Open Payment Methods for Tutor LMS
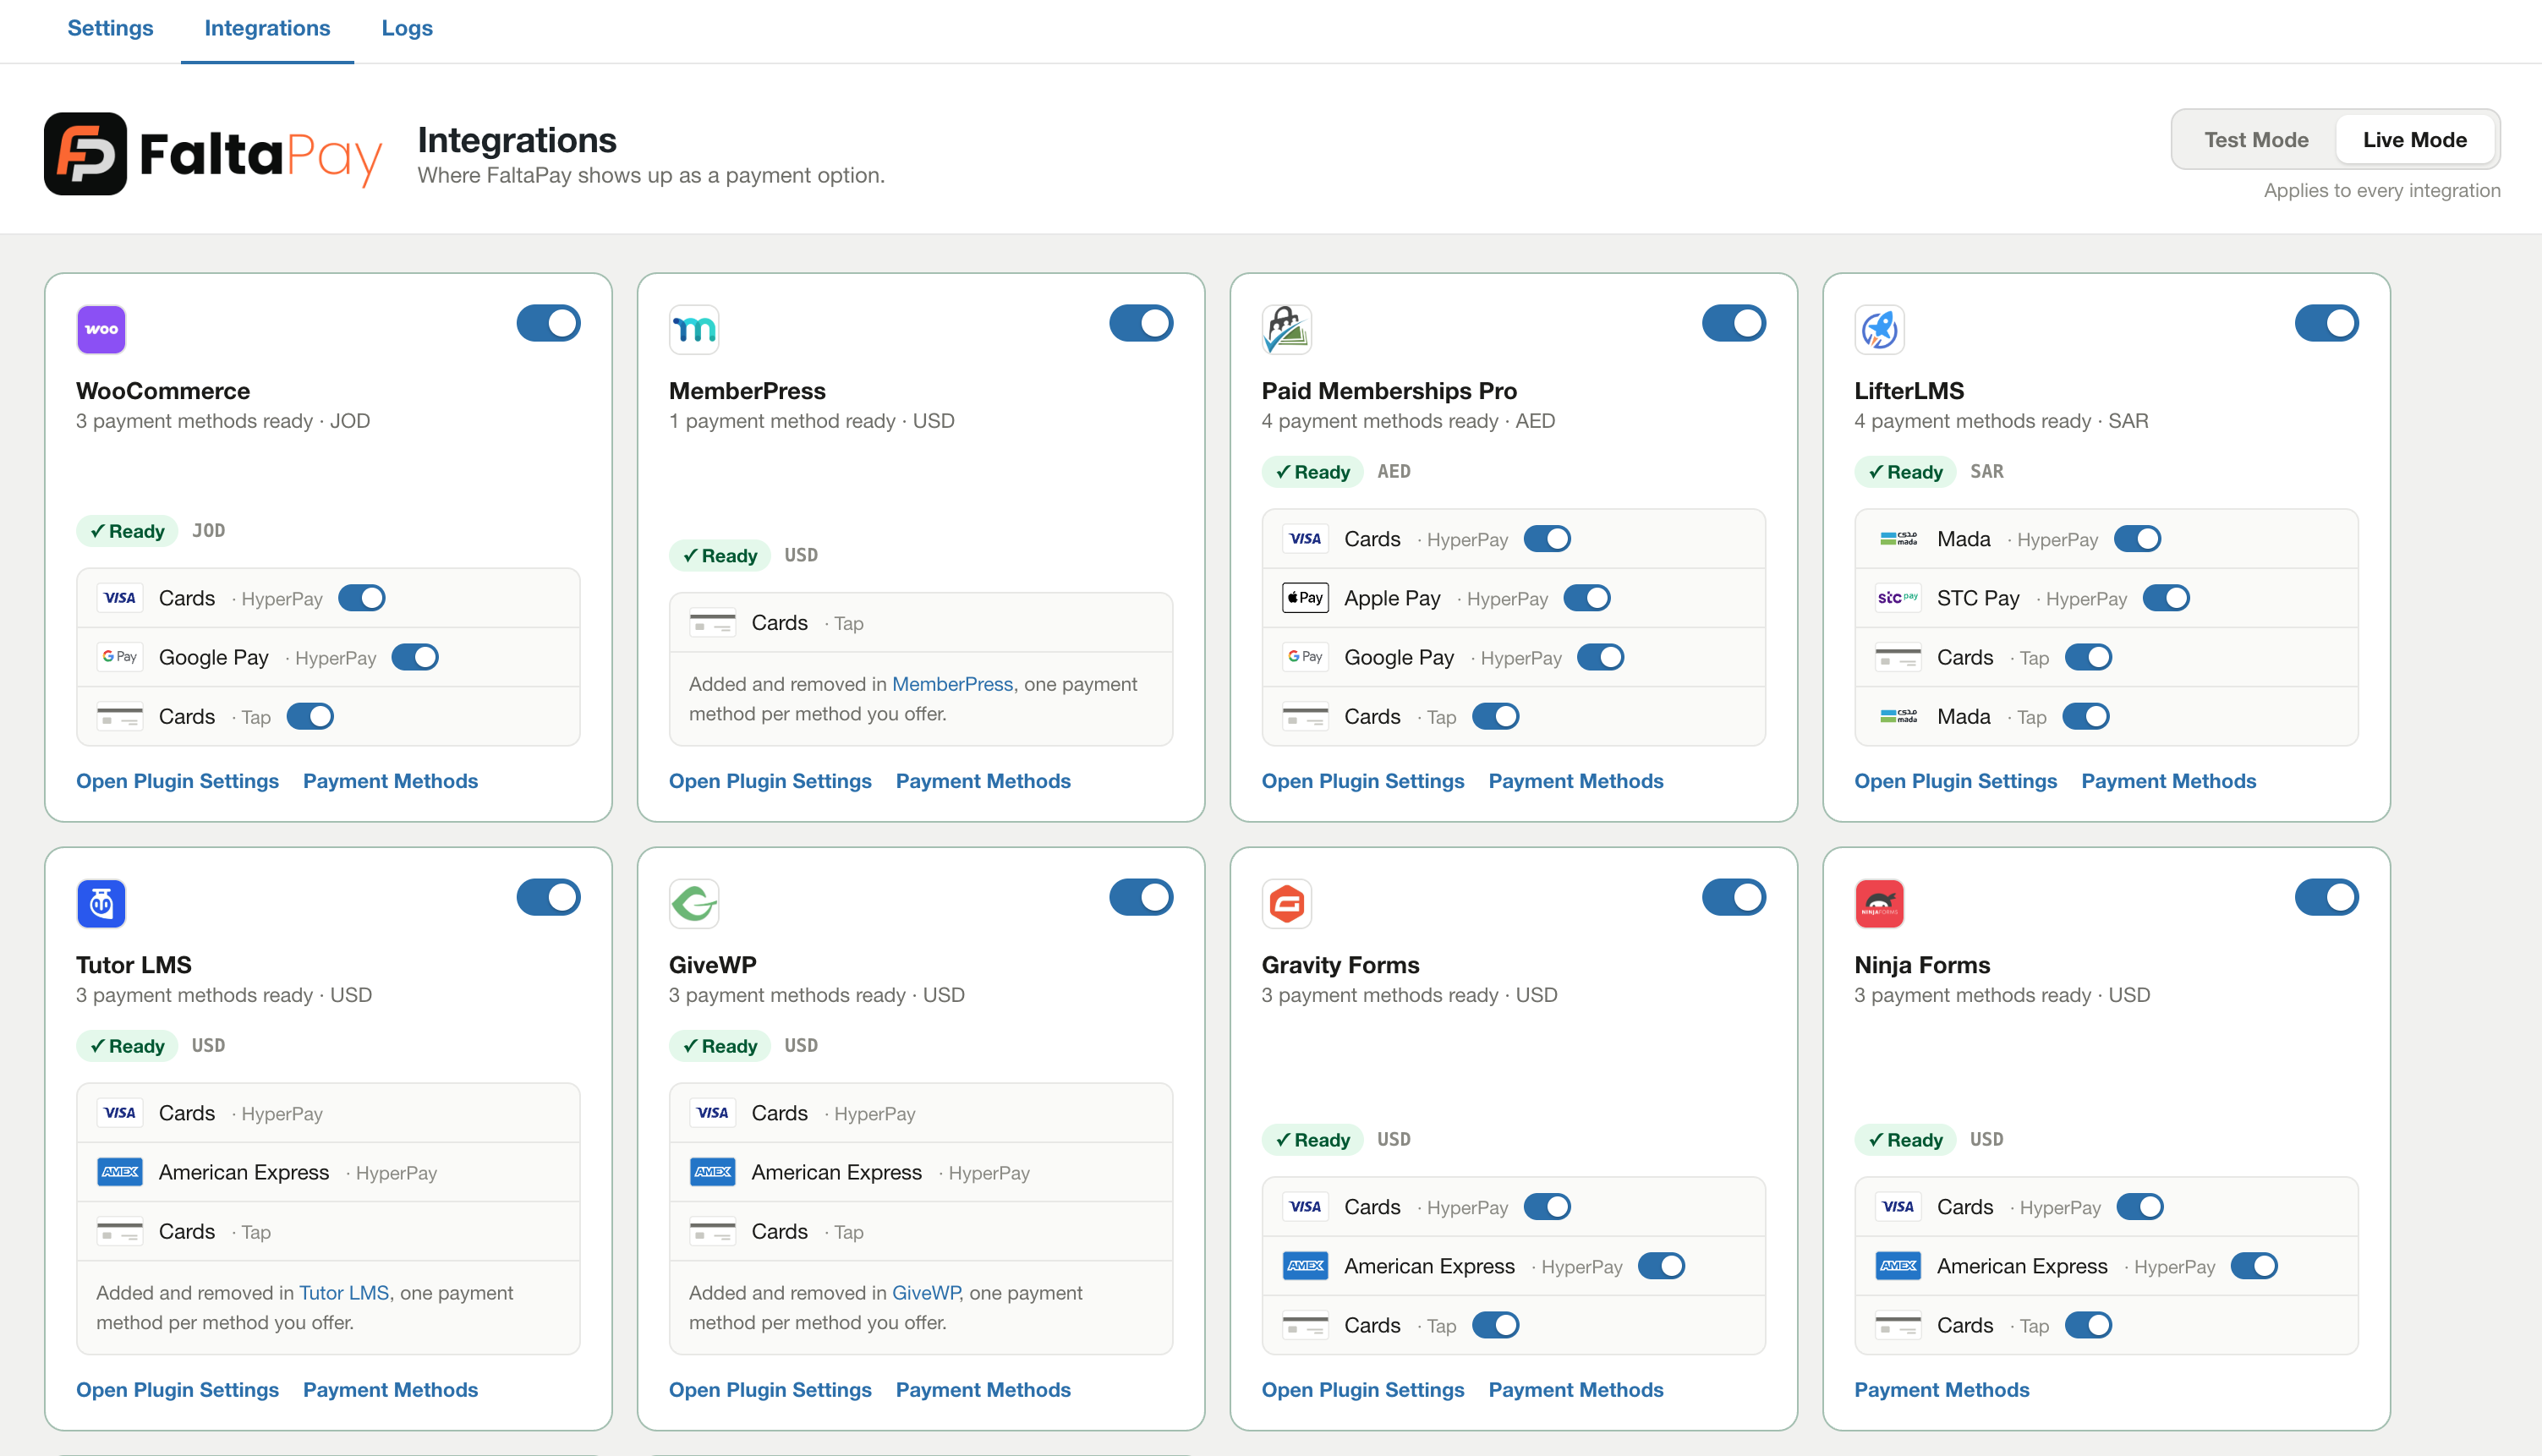 [x=390, y=1390]
